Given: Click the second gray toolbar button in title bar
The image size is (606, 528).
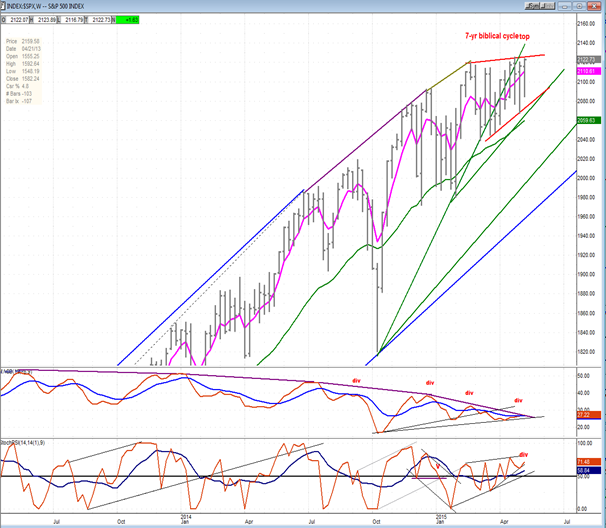Looking at the screenshot, I should (x=547, y=6).
